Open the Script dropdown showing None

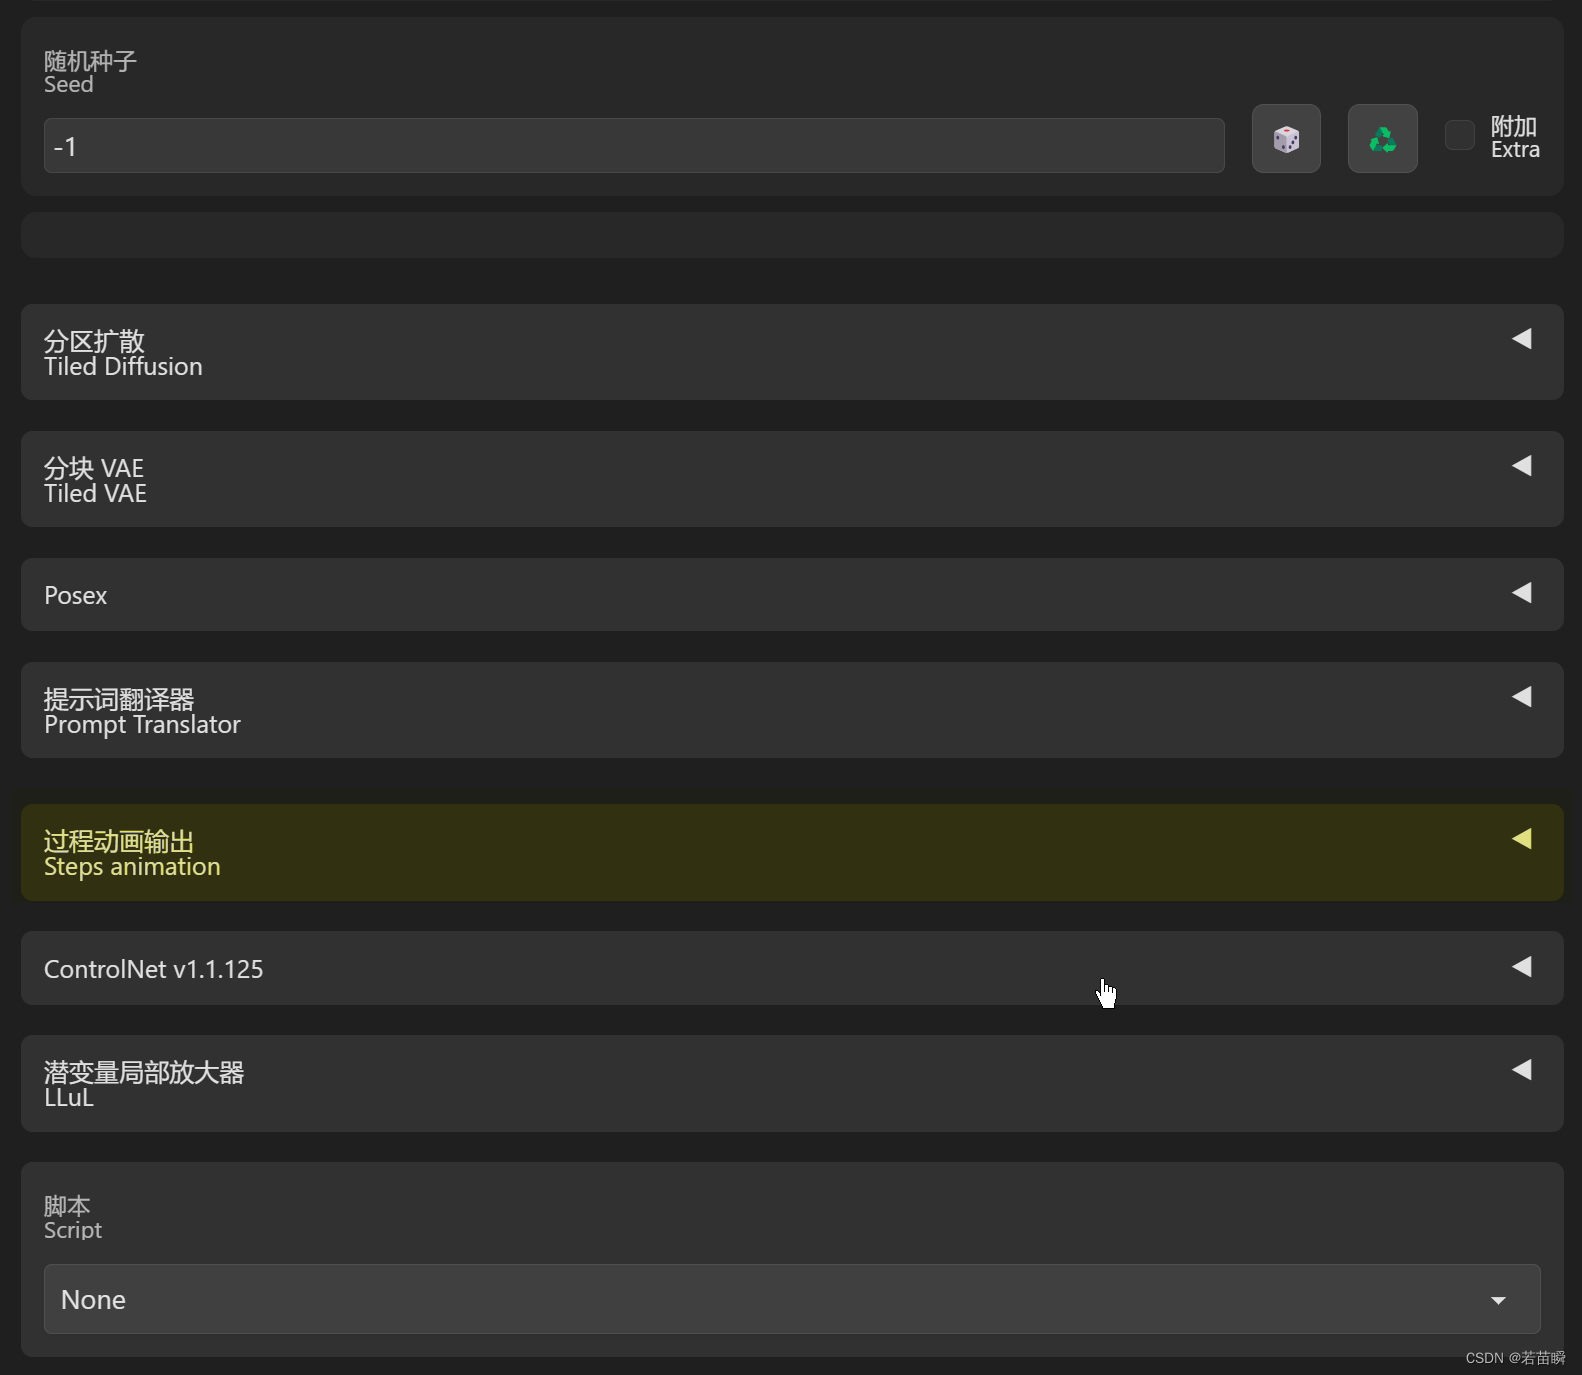pyautogui.click(x=792, y=1299)
